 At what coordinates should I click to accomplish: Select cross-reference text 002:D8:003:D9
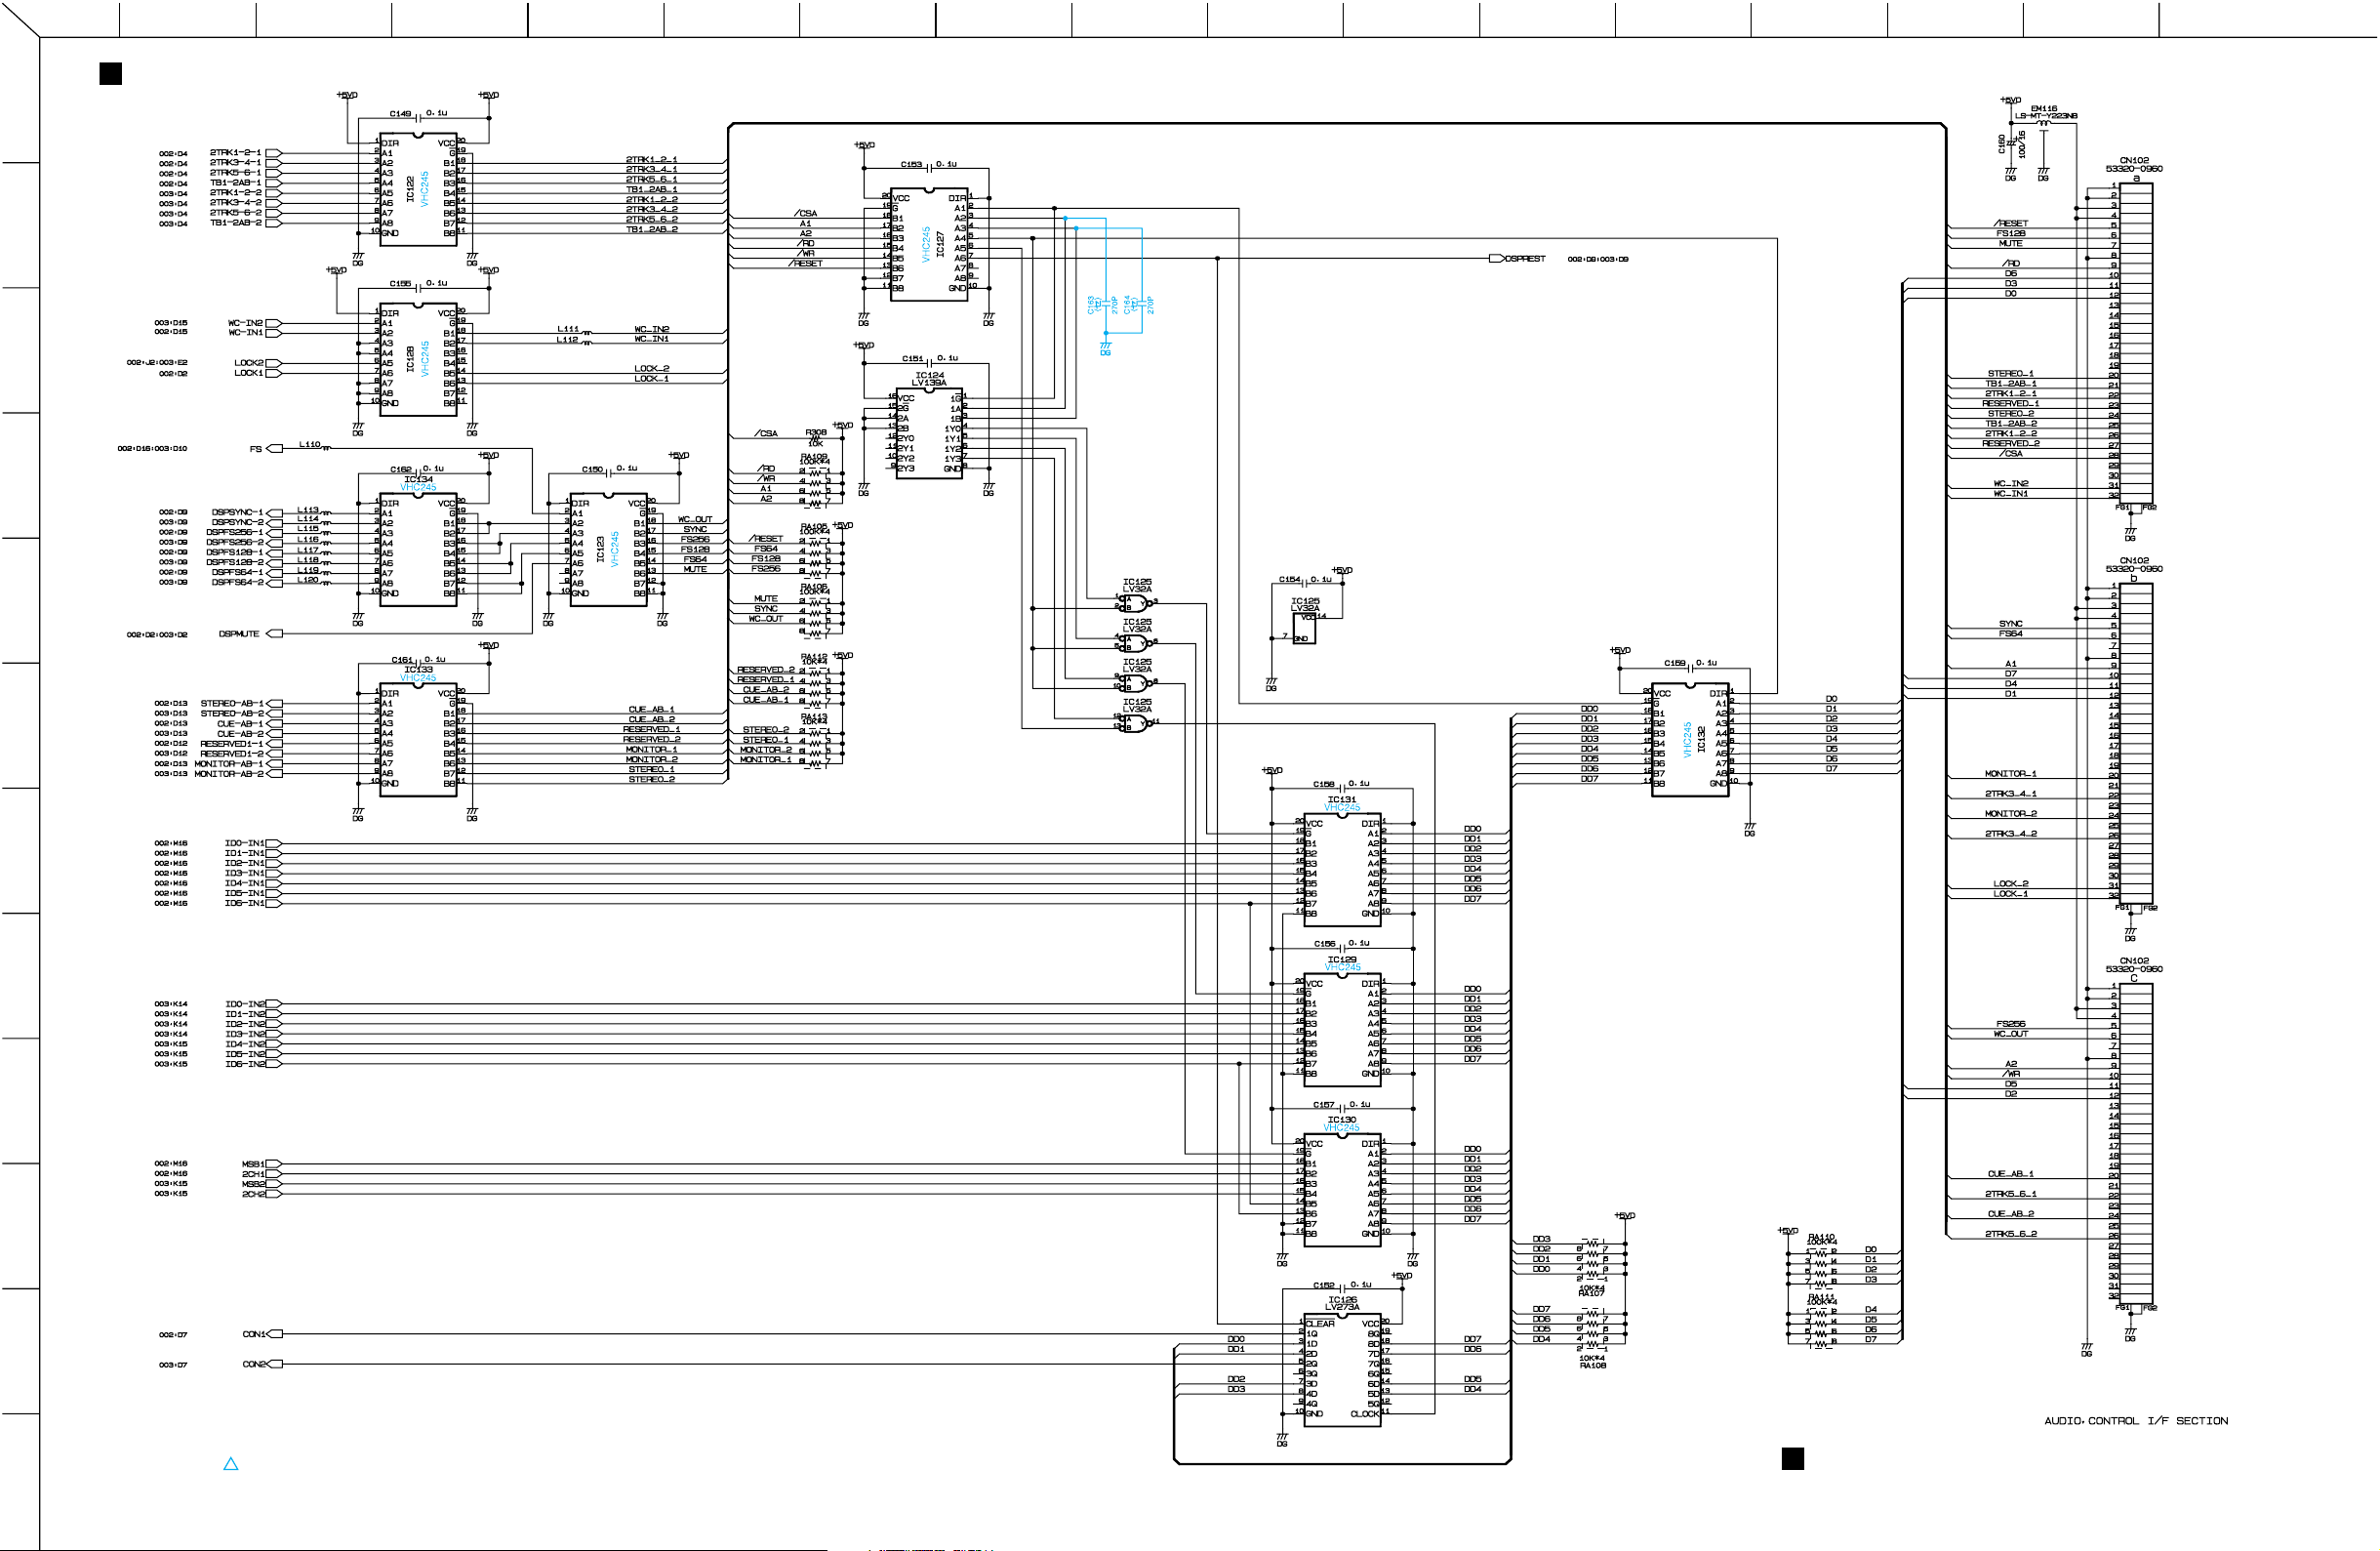click(1598, 259)
